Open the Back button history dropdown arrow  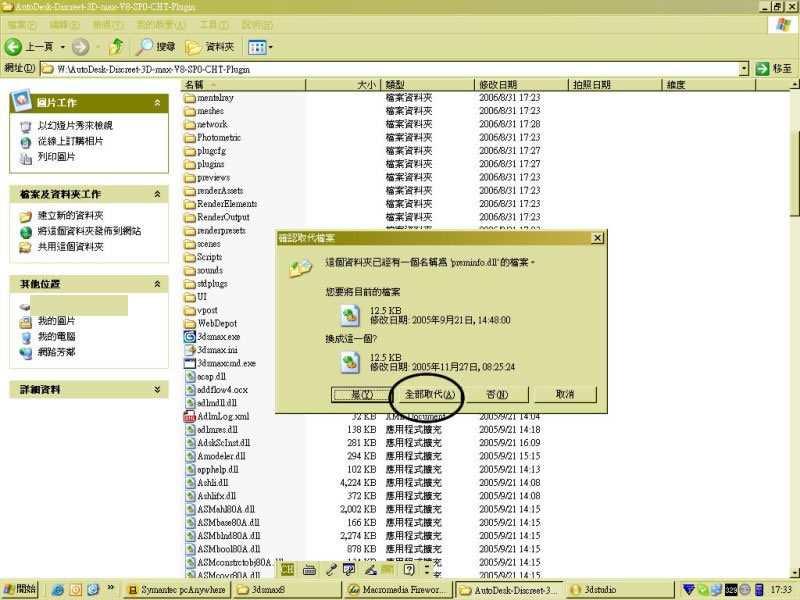pyautogui.click(x=63, y=47)
